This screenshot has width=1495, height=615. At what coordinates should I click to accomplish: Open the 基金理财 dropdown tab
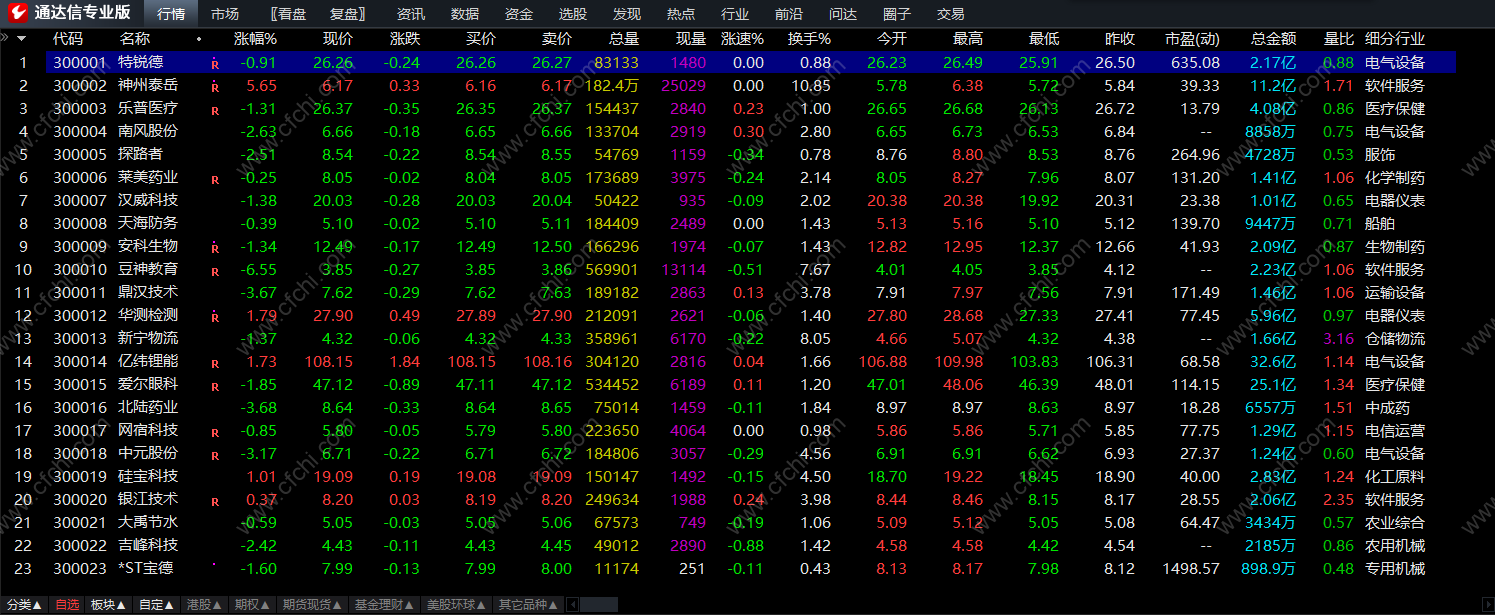click(x=384, y=604)
